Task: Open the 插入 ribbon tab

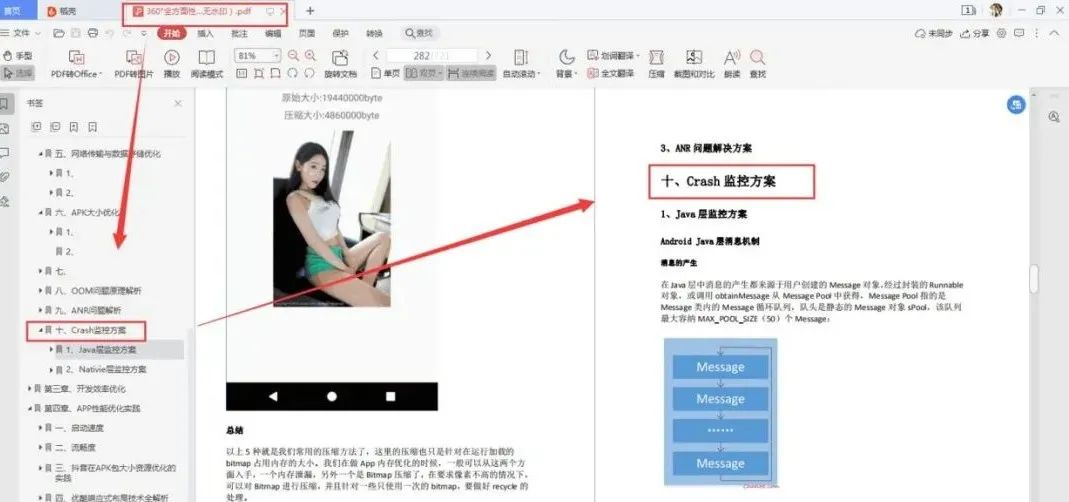Action: coord(205,33)
